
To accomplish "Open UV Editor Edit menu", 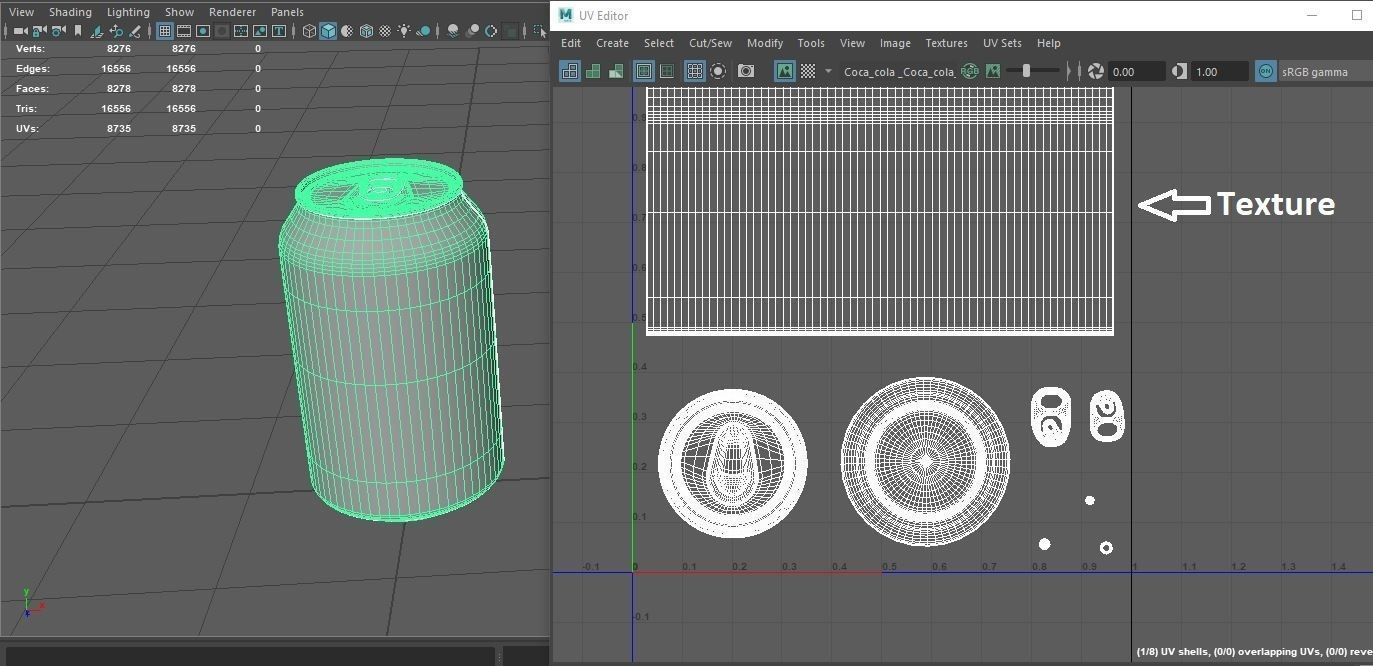I will pos(571,43).
